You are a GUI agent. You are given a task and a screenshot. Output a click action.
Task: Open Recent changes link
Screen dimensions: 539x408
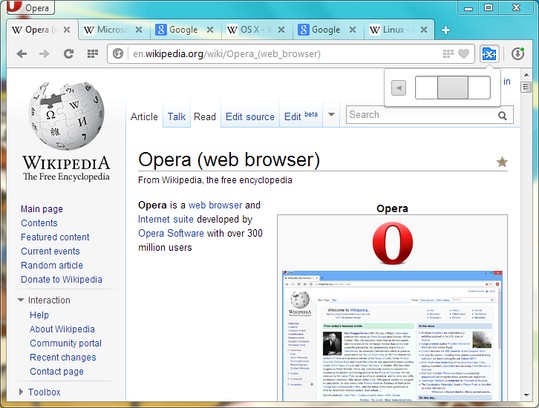[63, 357]
